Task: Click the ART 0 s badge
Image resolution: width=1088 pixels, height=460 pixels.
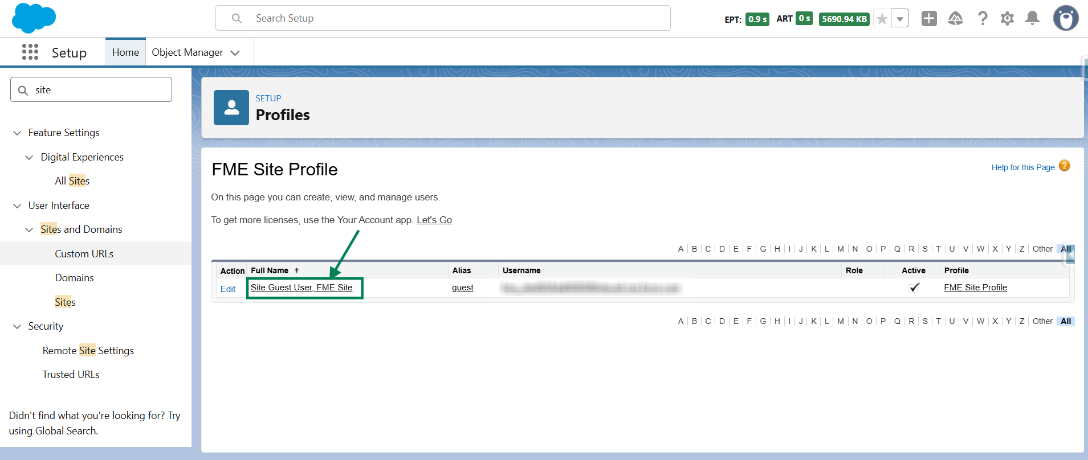Action: 804,19
